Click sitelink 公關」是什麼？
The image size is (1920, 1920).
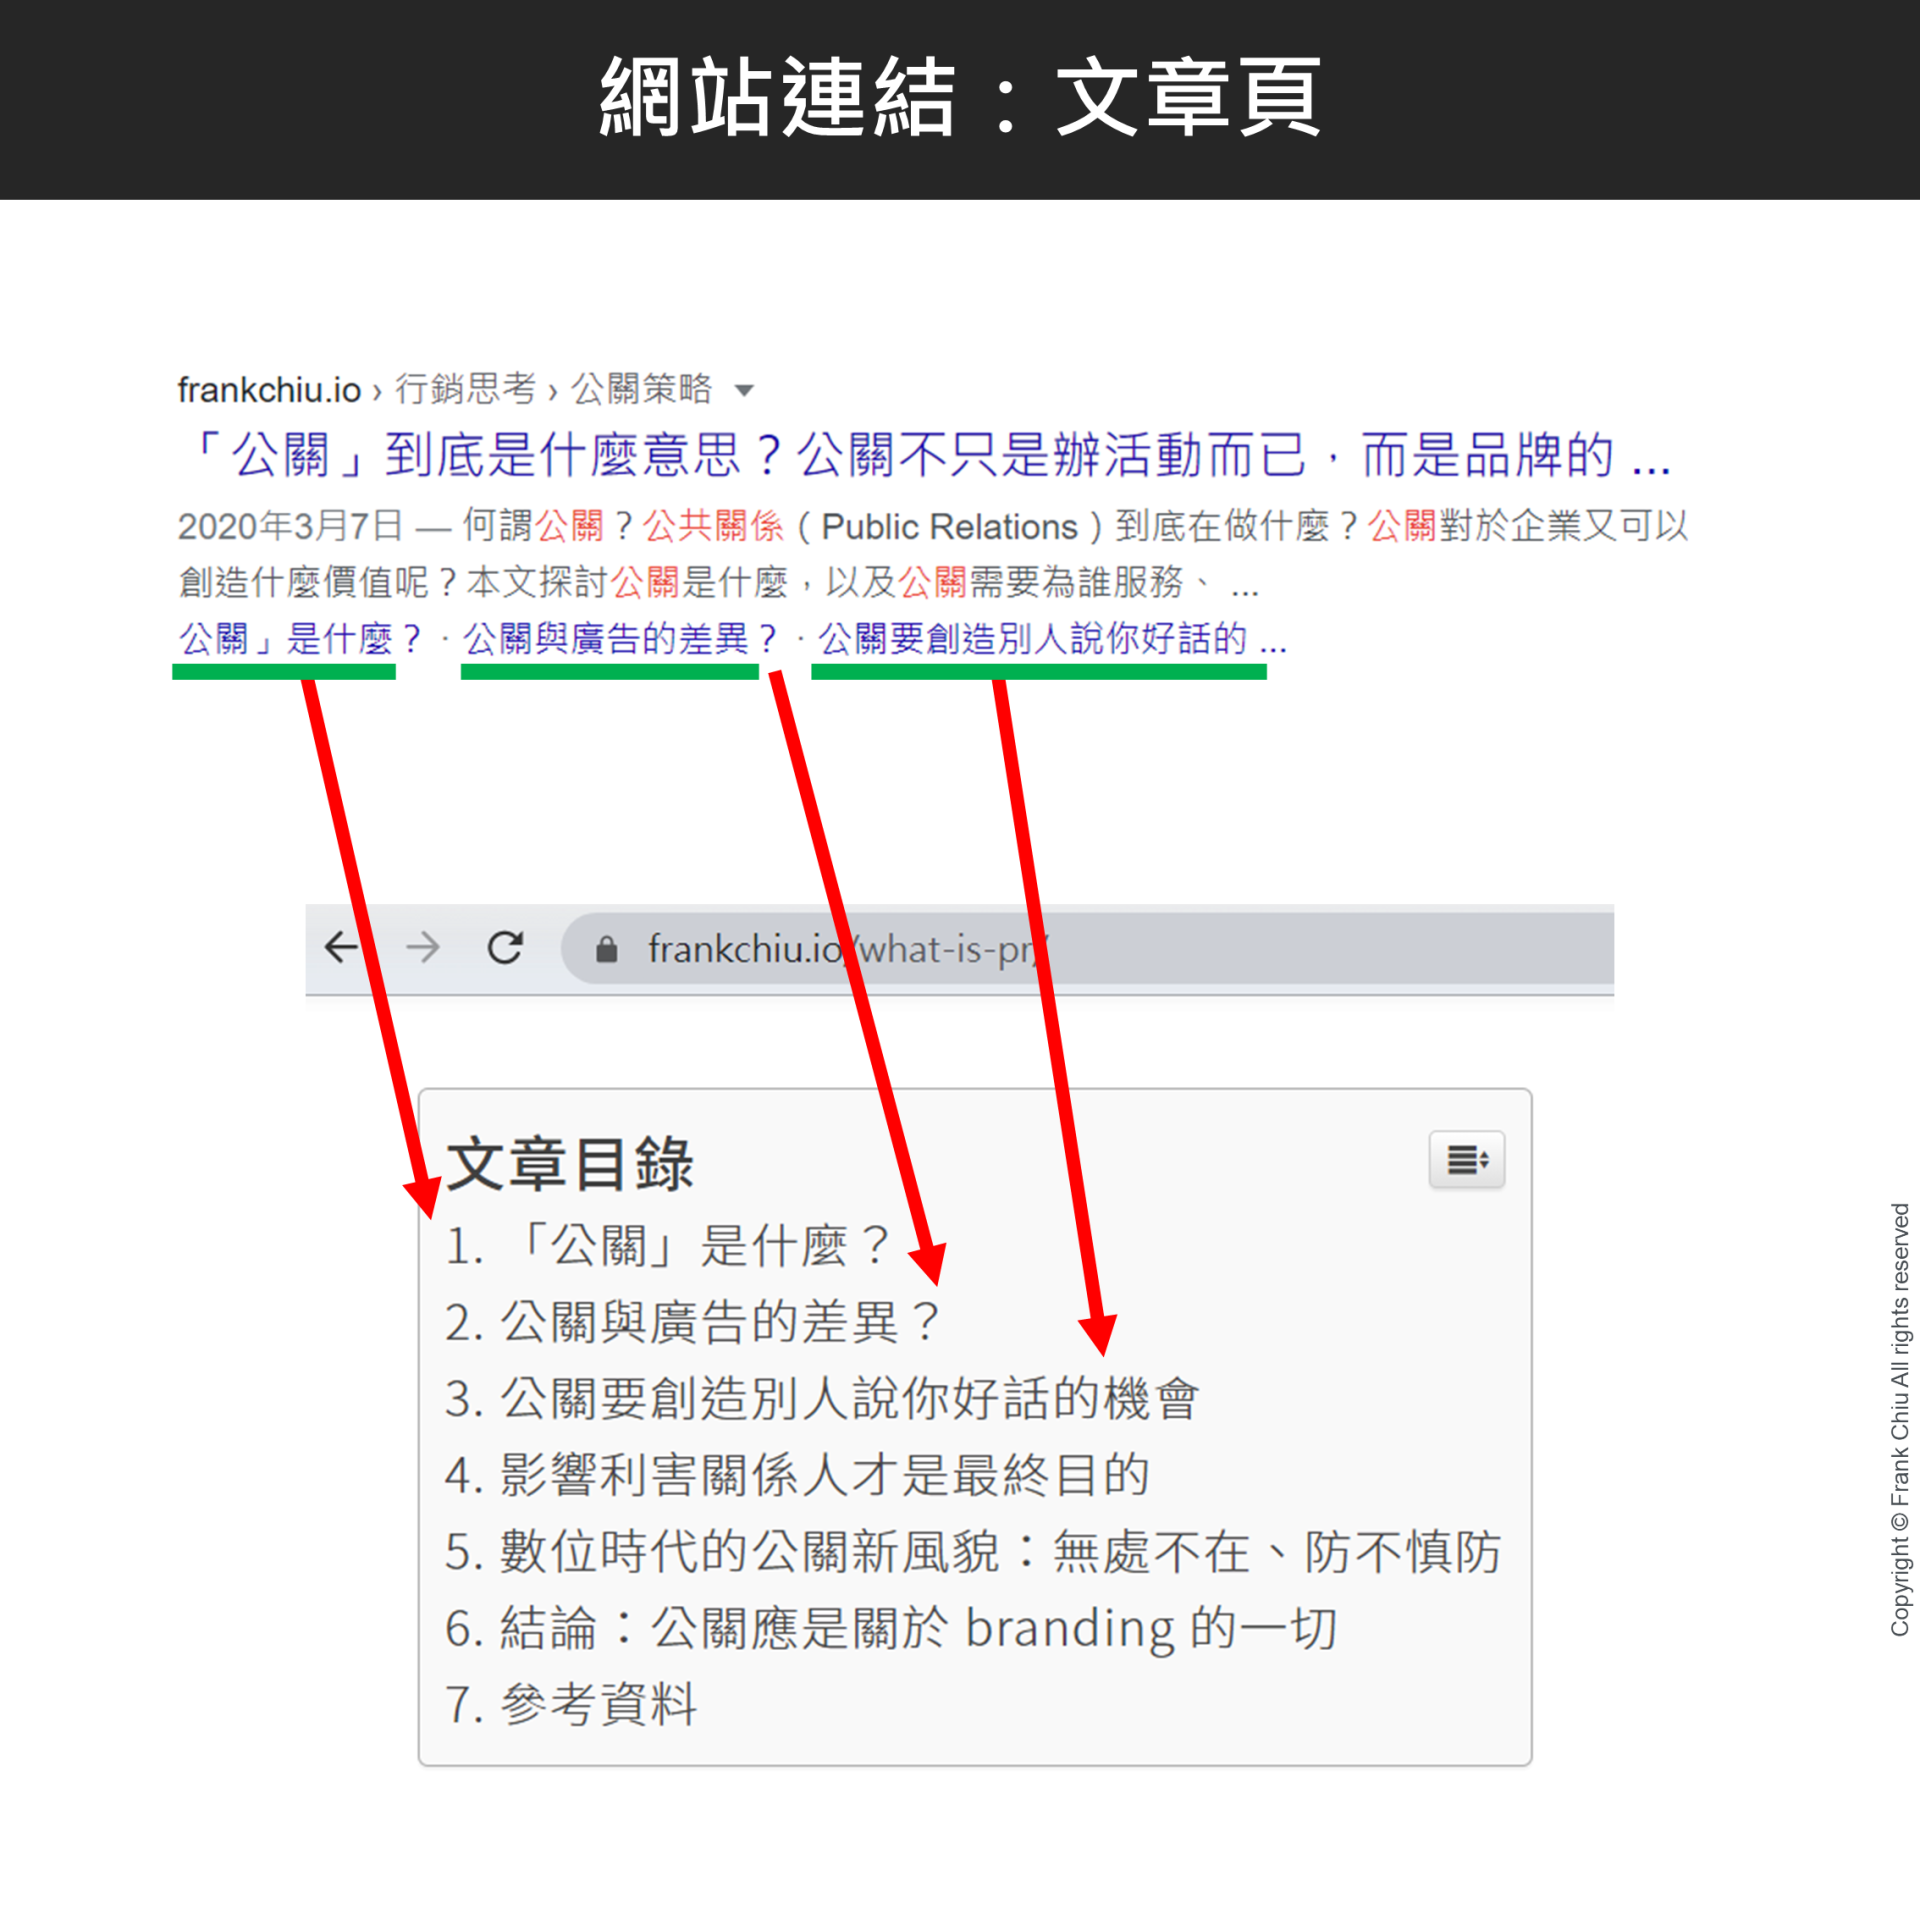pos(300,638)
